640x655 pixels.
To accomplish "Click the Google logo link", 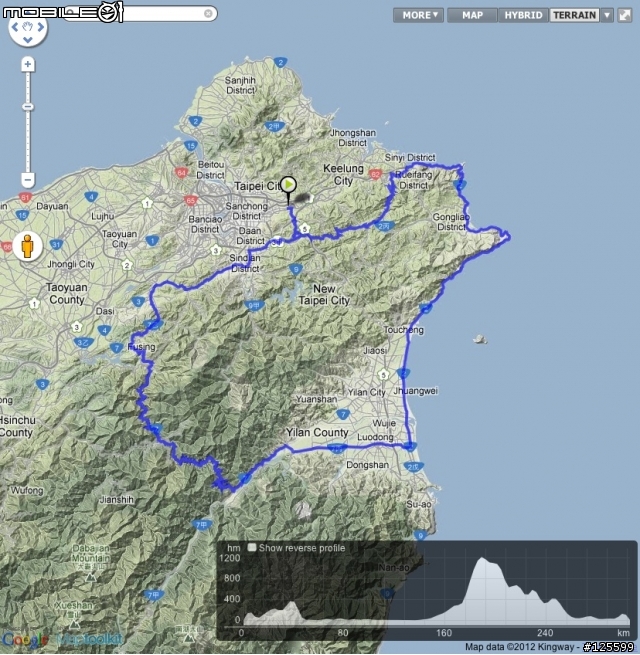I will [24, 640].
